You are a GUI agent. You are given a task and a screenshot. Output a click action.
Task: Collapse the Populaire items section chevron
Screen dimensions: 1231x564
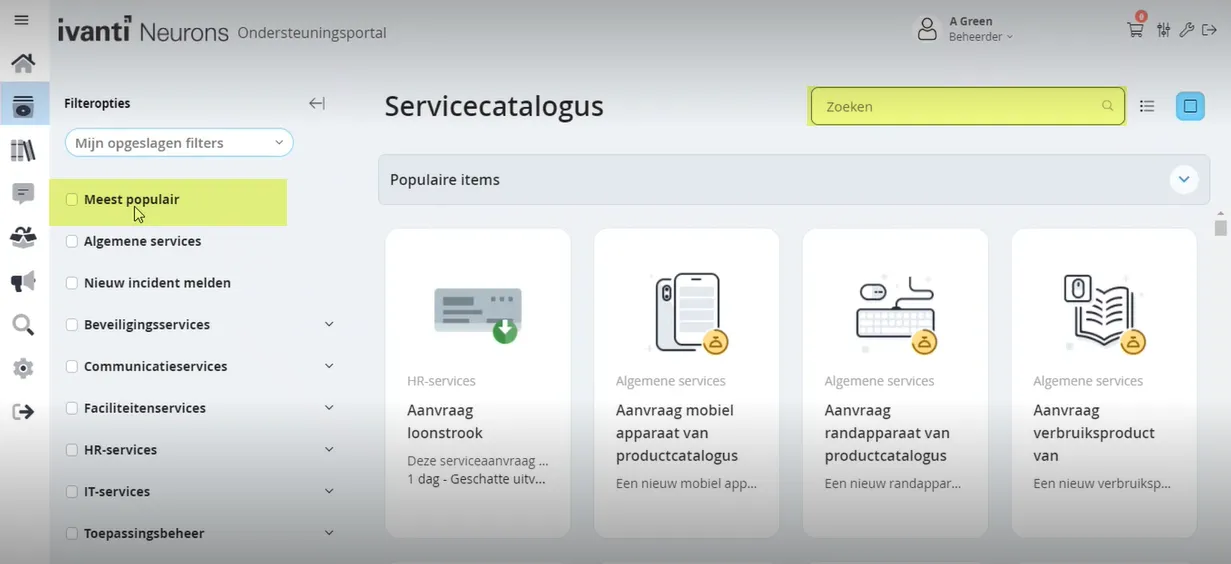(1184, 180)
